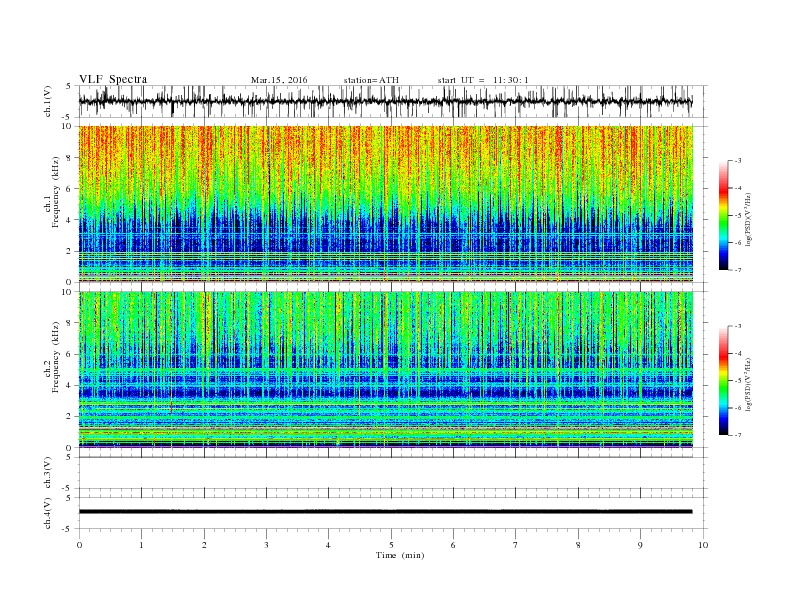Screen dimensions: 792x612
Task: Select the "ch.1 Frequency (kHz)" axis label
Action: [52, 191]
